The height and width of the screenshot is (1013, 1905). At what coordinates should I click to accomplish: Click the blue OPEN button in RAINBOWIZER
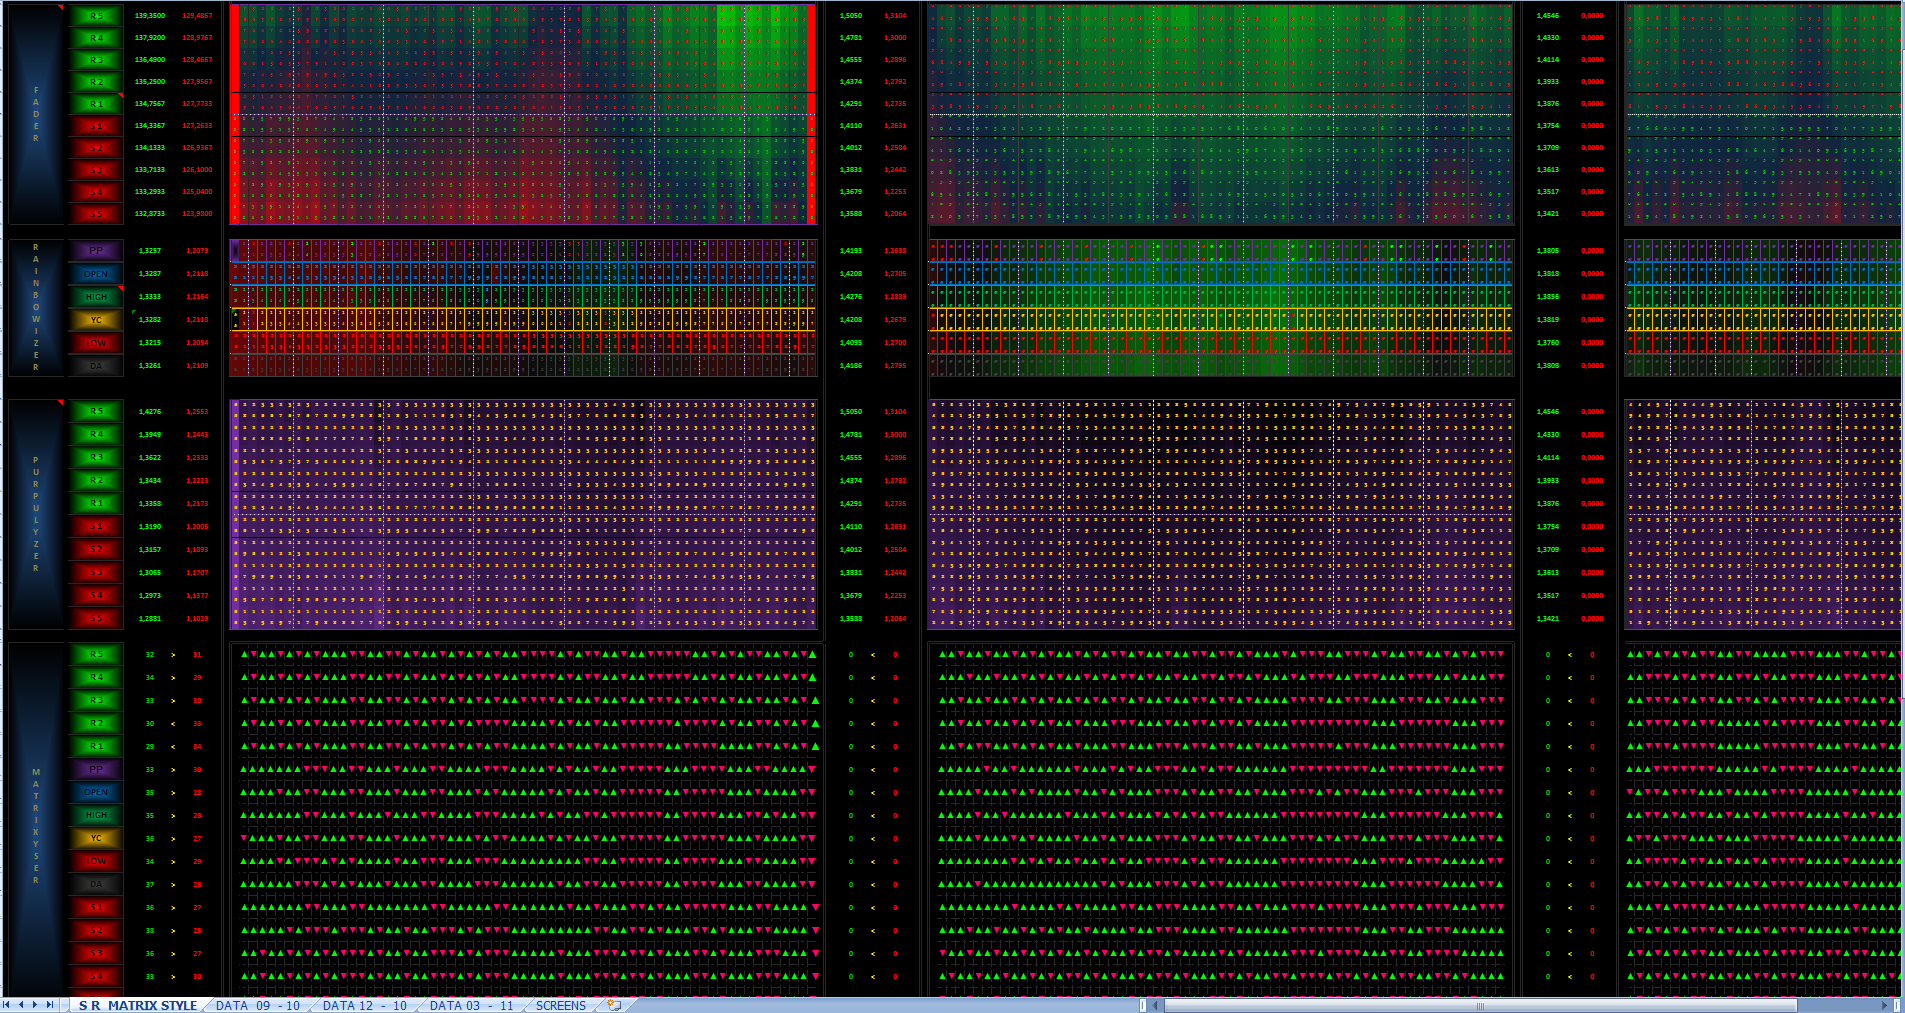(96, 274)
